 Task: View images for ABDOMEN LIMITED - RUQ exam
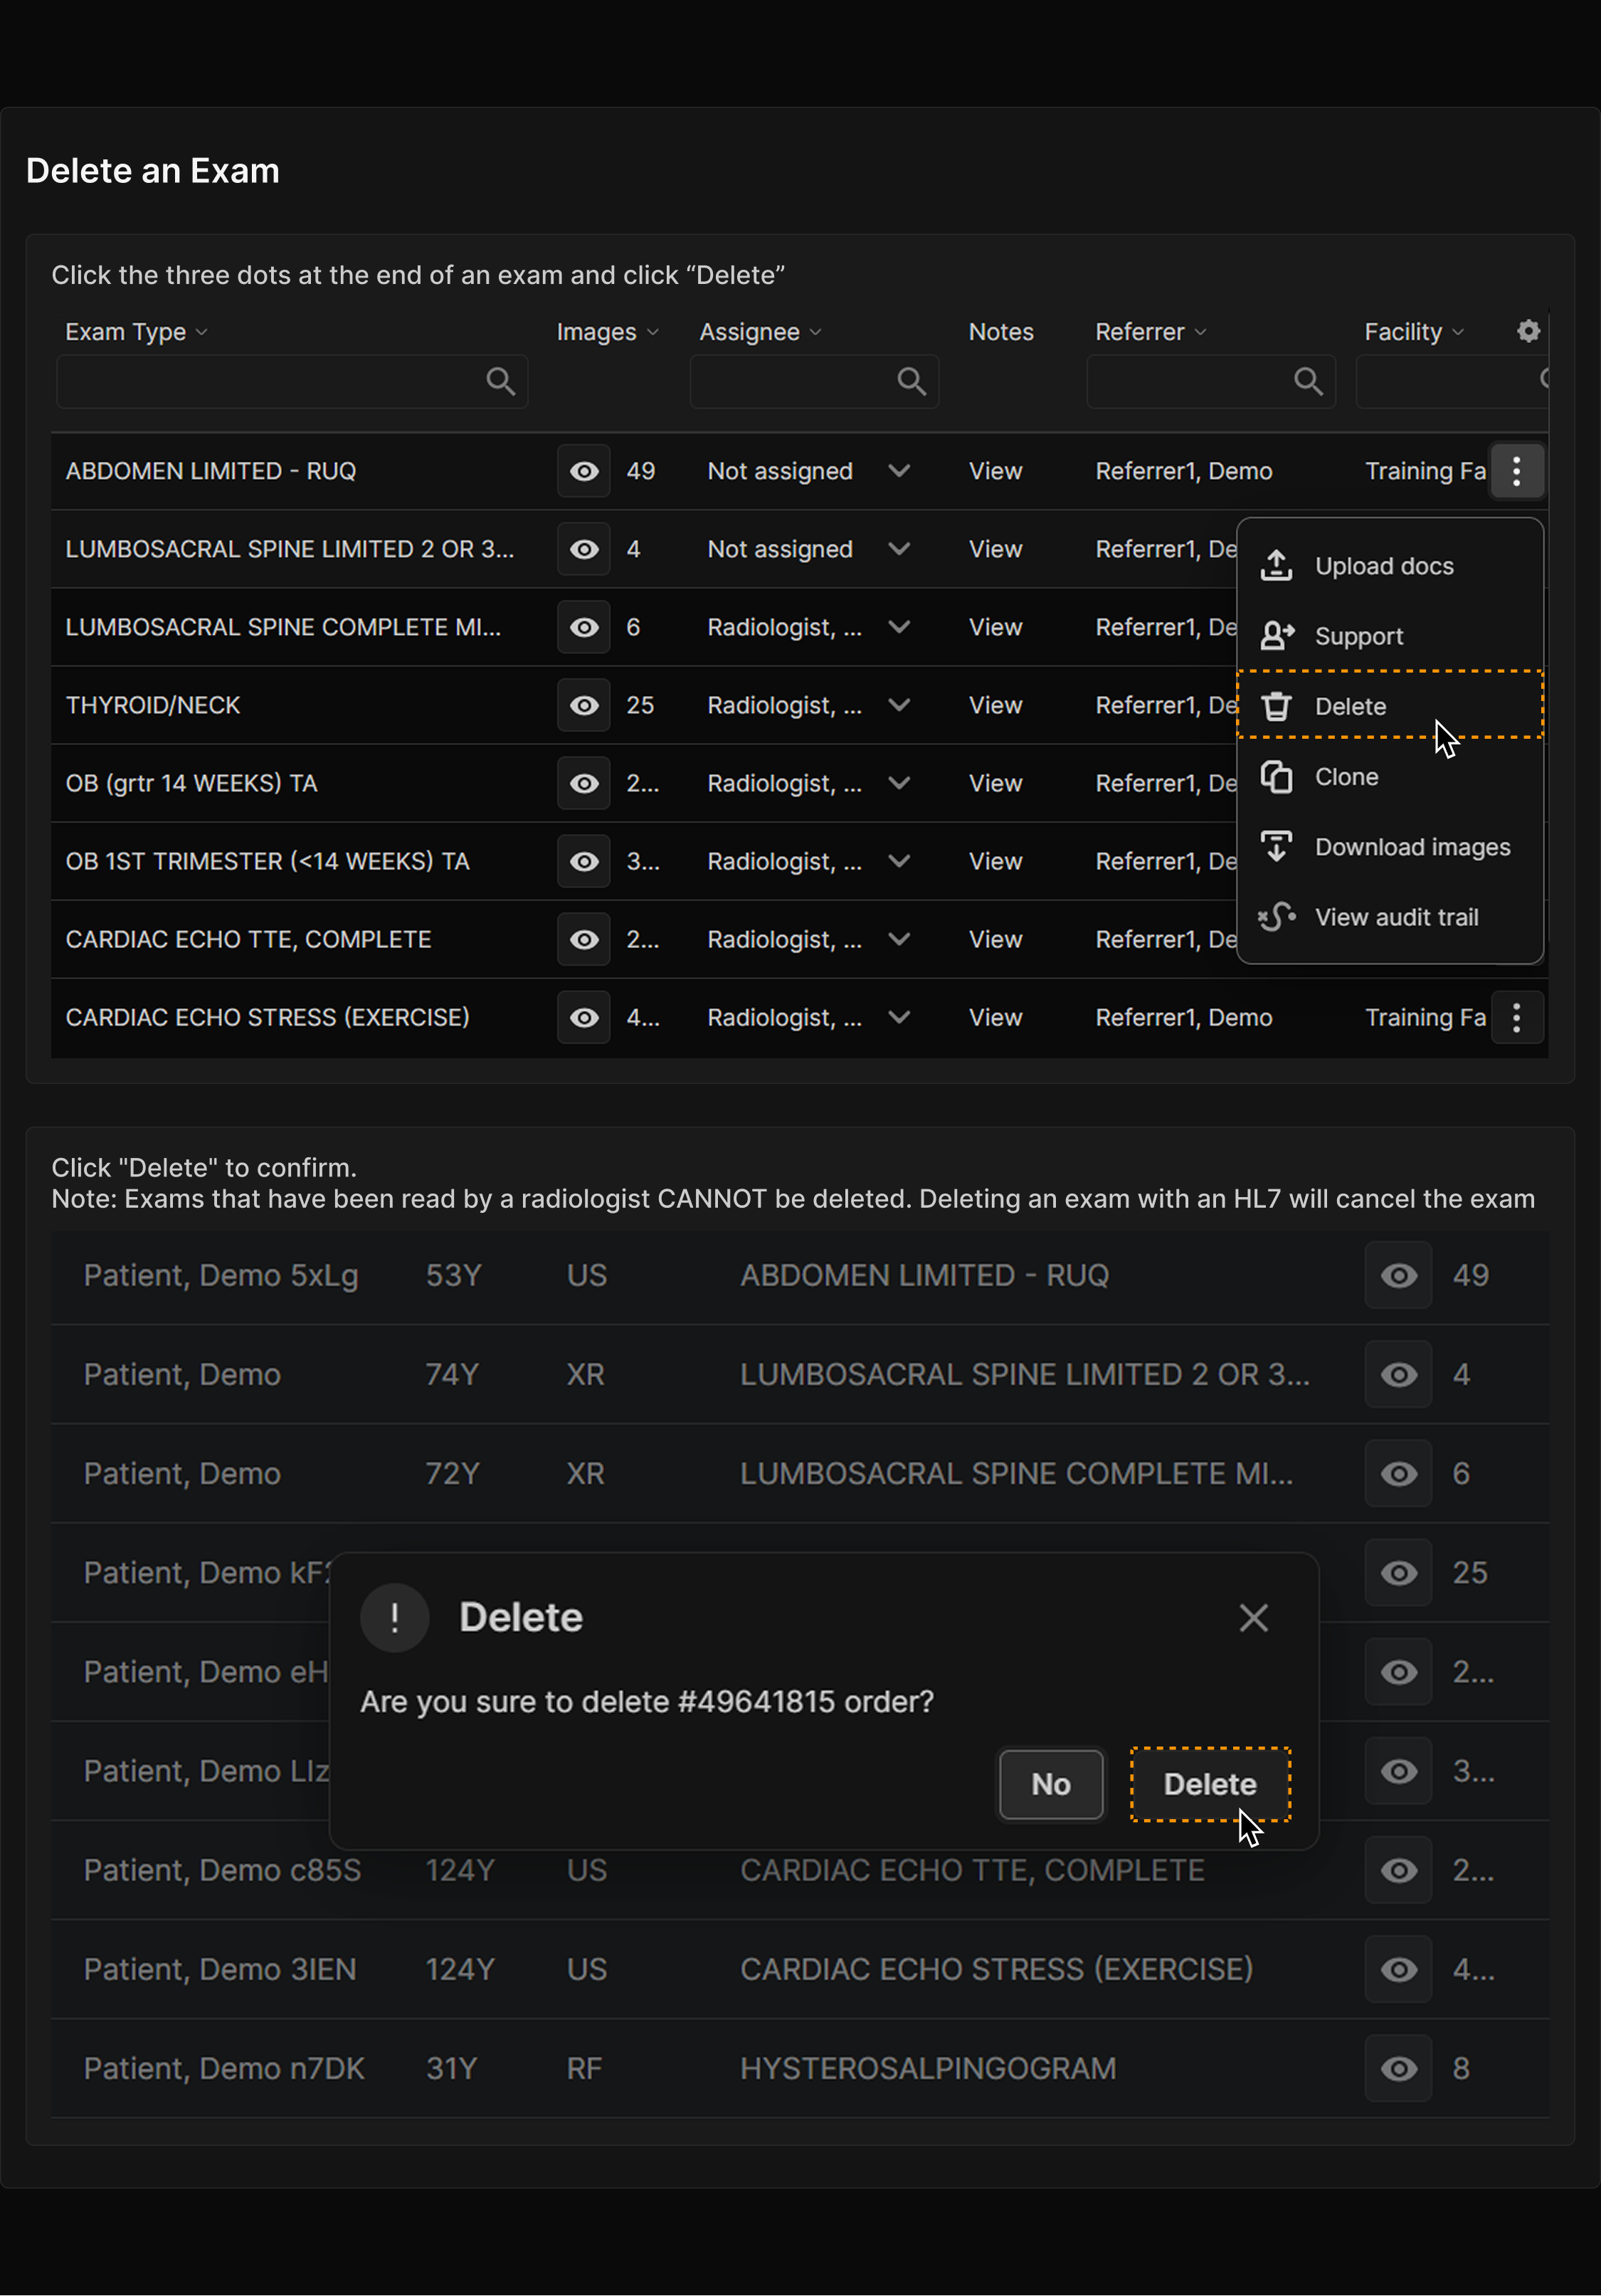point(584,471)
